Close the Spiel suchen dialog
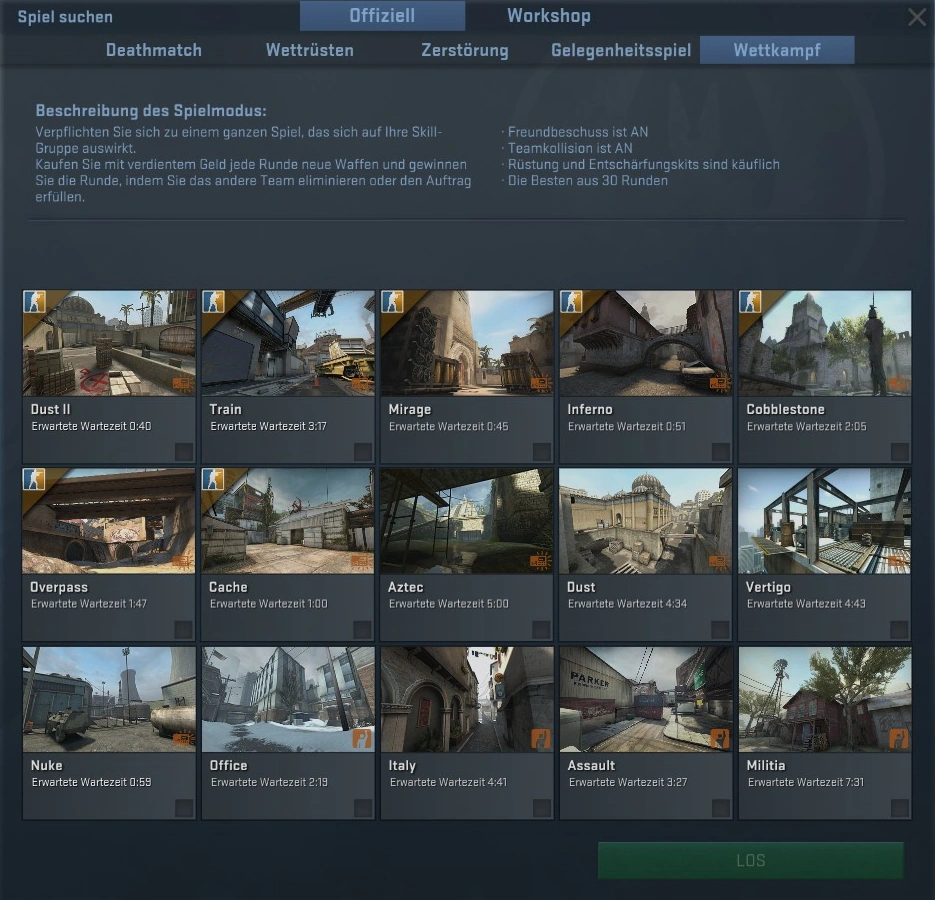 point(917,17)
